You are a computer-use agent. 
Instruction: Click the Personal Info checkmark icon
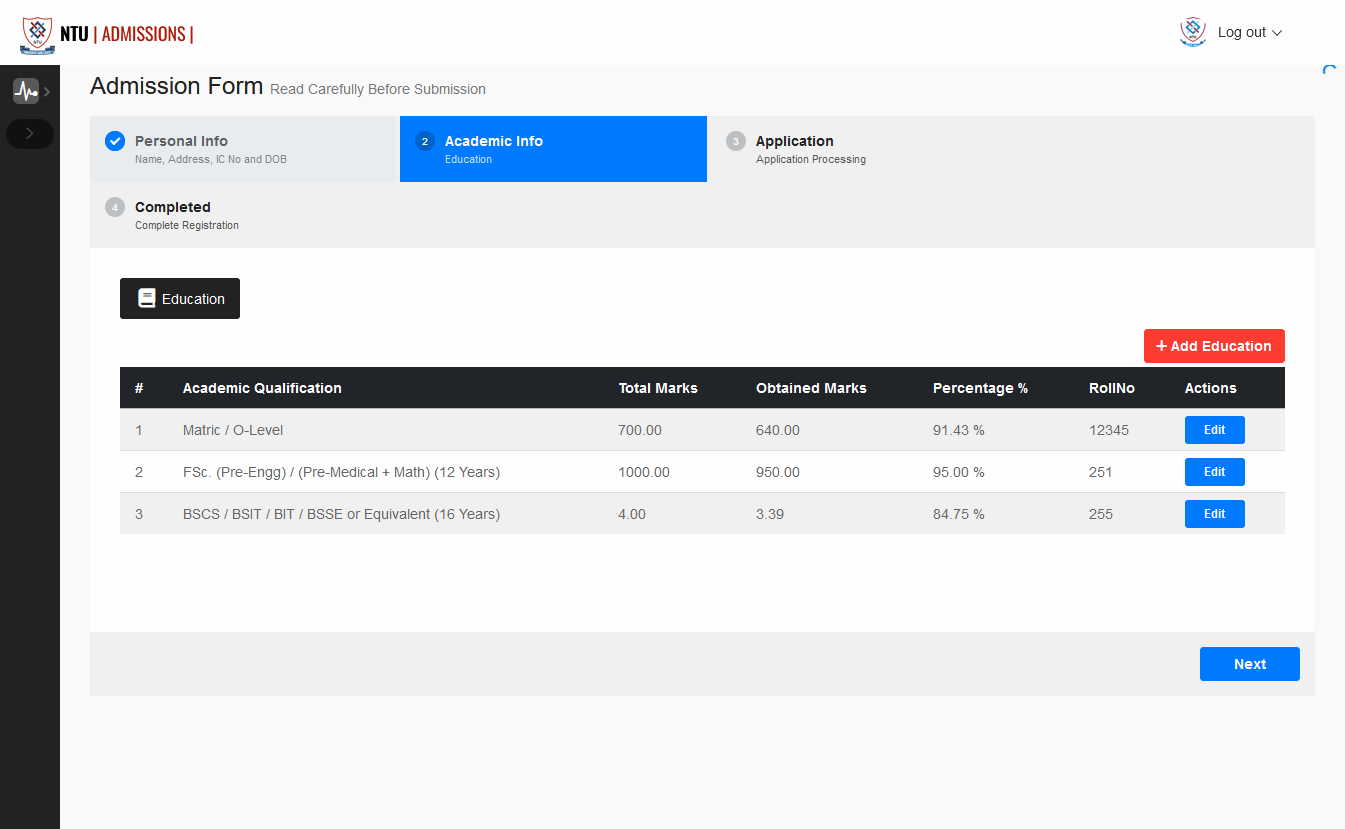click(x=115, y=141)
